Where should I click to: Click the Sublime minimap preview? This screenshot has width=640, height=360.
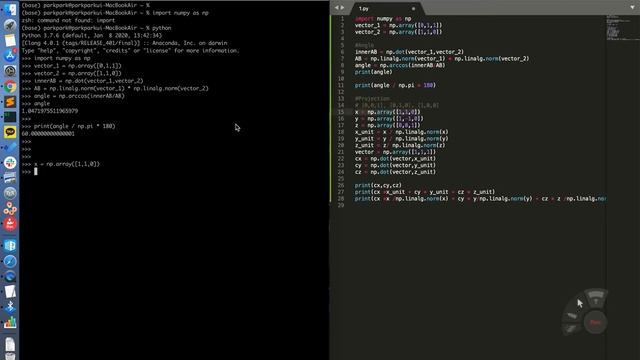(622, 28)
